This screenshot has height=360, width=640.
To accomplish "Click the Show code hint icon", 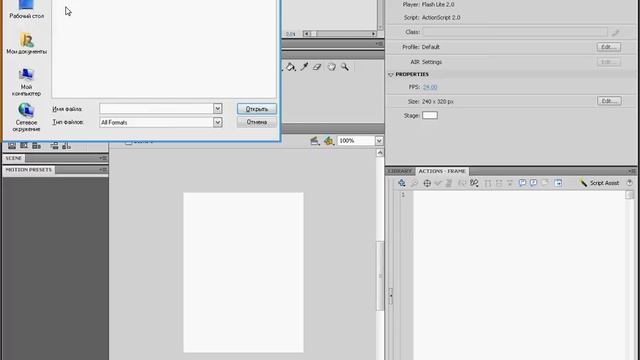I will pos(462,183).
